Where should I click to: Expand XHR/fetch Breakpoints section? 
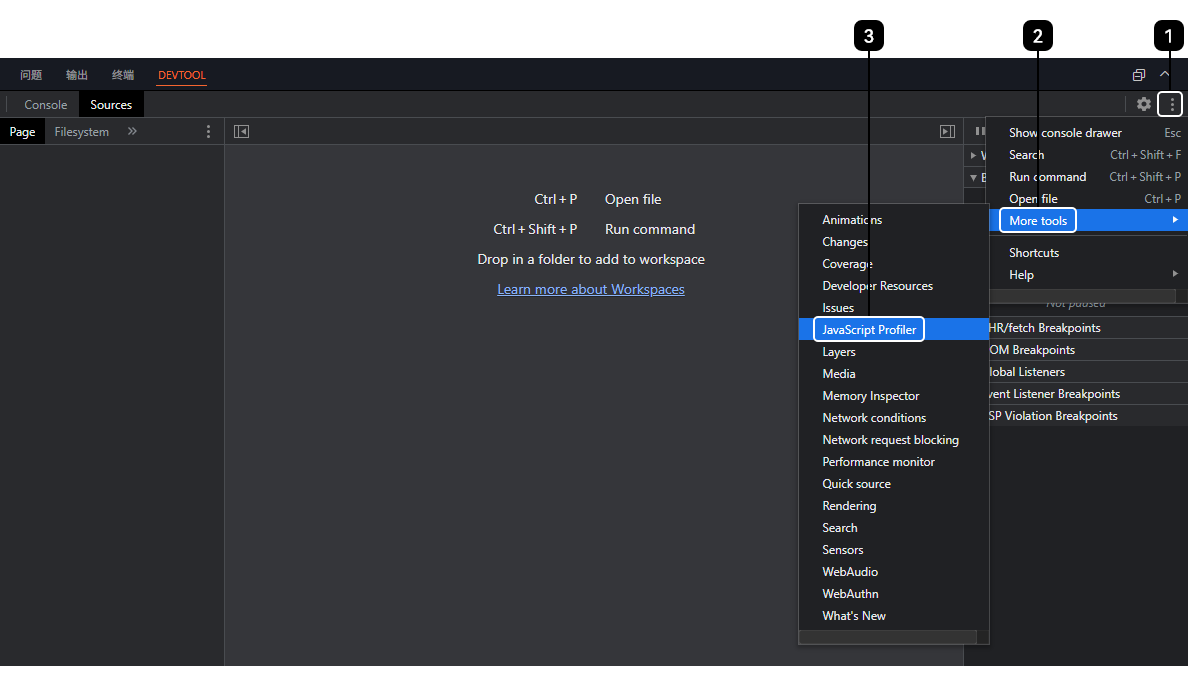(1088, 327)
